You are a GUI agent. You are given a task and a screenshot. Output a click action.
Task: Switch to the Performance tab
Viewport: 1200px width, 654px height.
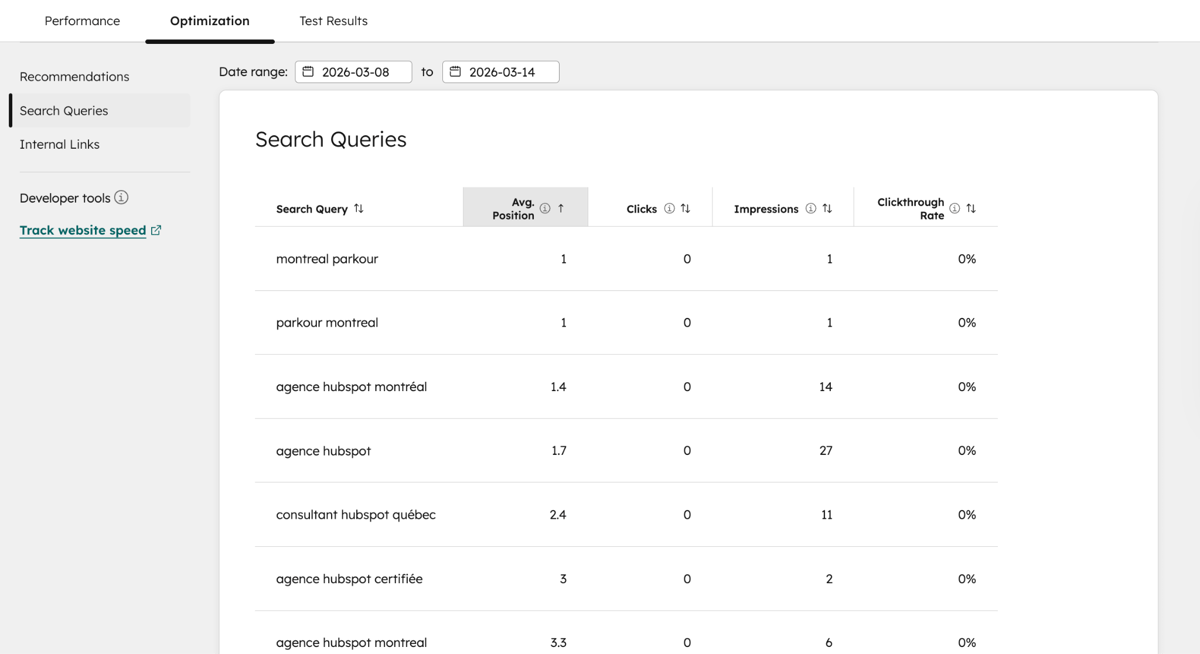tap(82, 21)
